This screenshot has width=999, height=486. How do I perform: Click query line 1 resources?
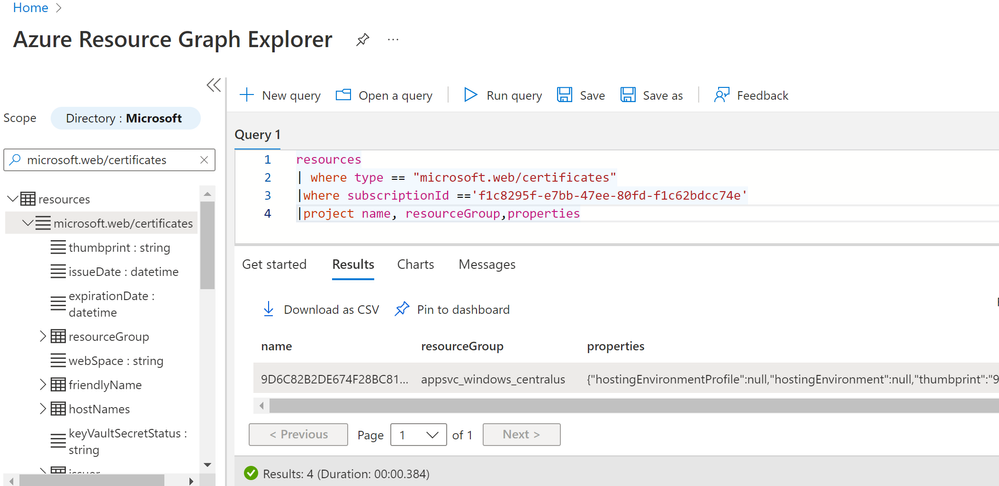[328, 160]
